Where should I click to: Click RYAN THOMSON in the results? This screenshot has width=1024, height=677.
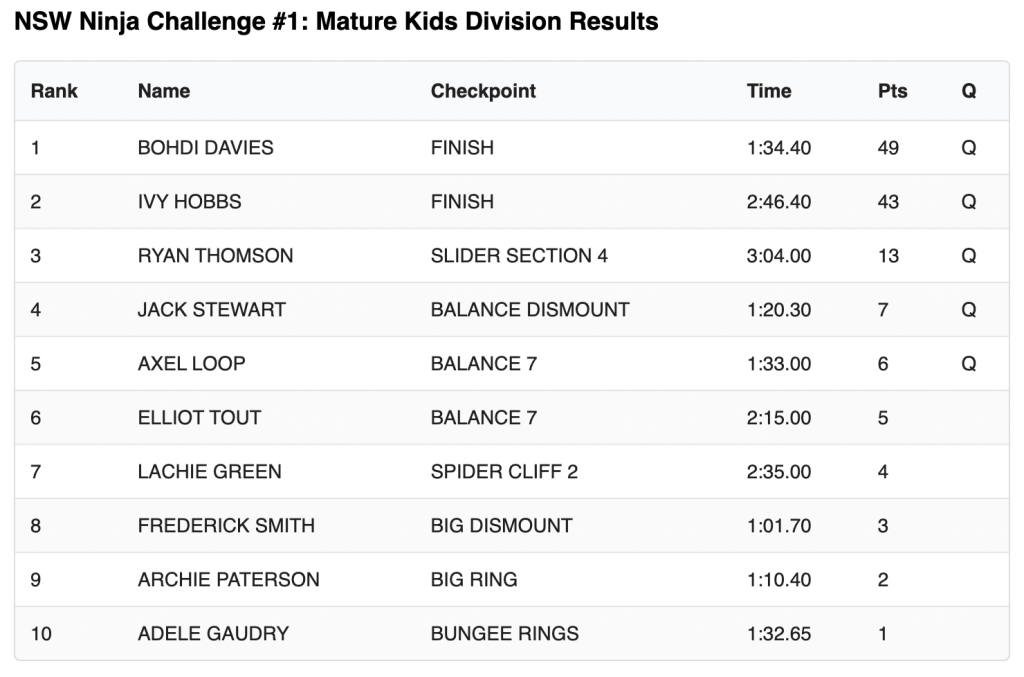215,256
